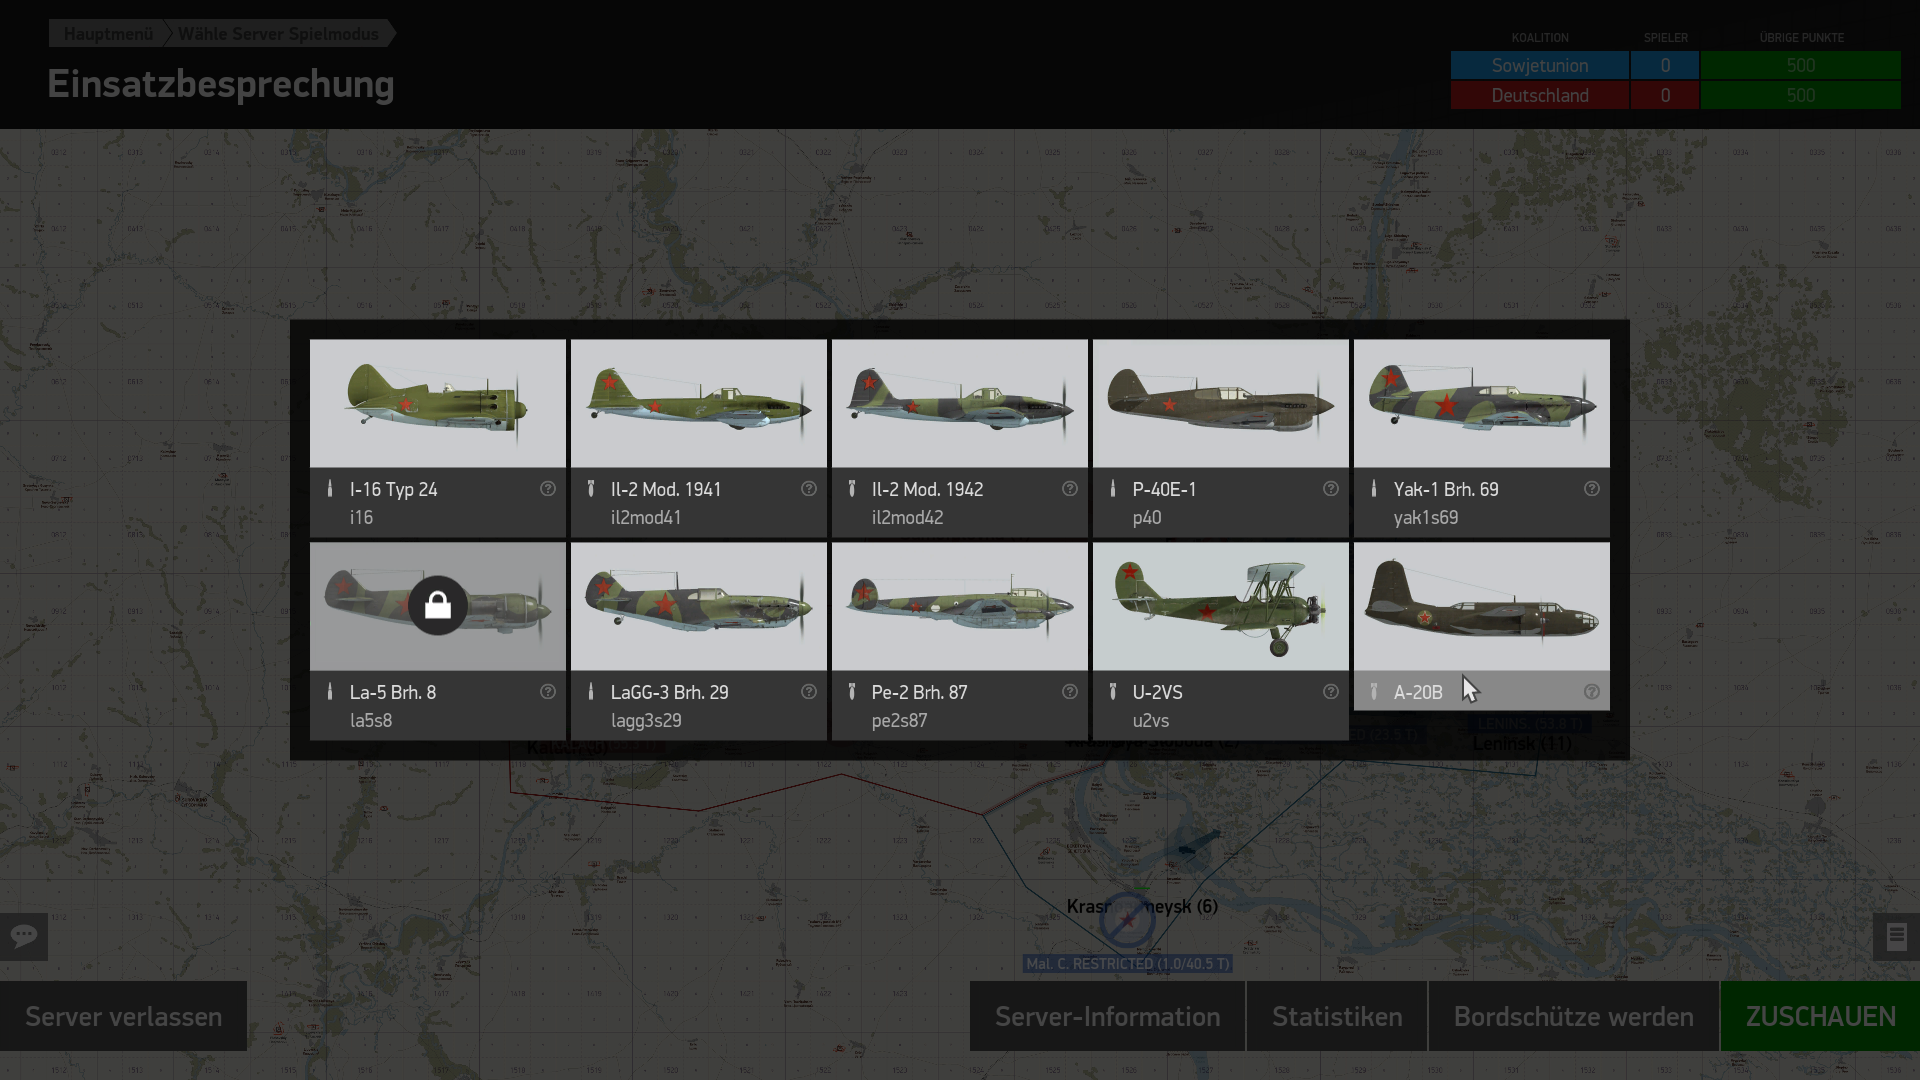Click the la5s8 skin label

pos(371,721)
